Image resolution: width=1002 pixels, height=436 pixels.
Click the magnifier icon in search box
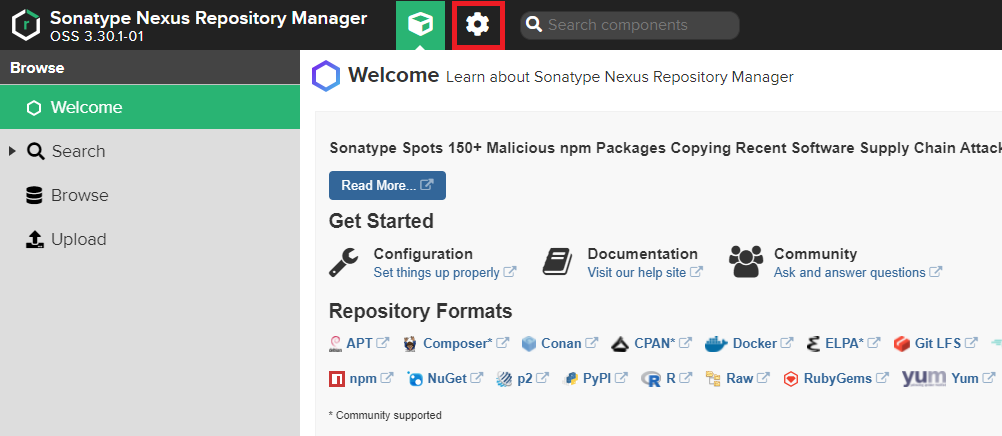[x=534, y=25]
